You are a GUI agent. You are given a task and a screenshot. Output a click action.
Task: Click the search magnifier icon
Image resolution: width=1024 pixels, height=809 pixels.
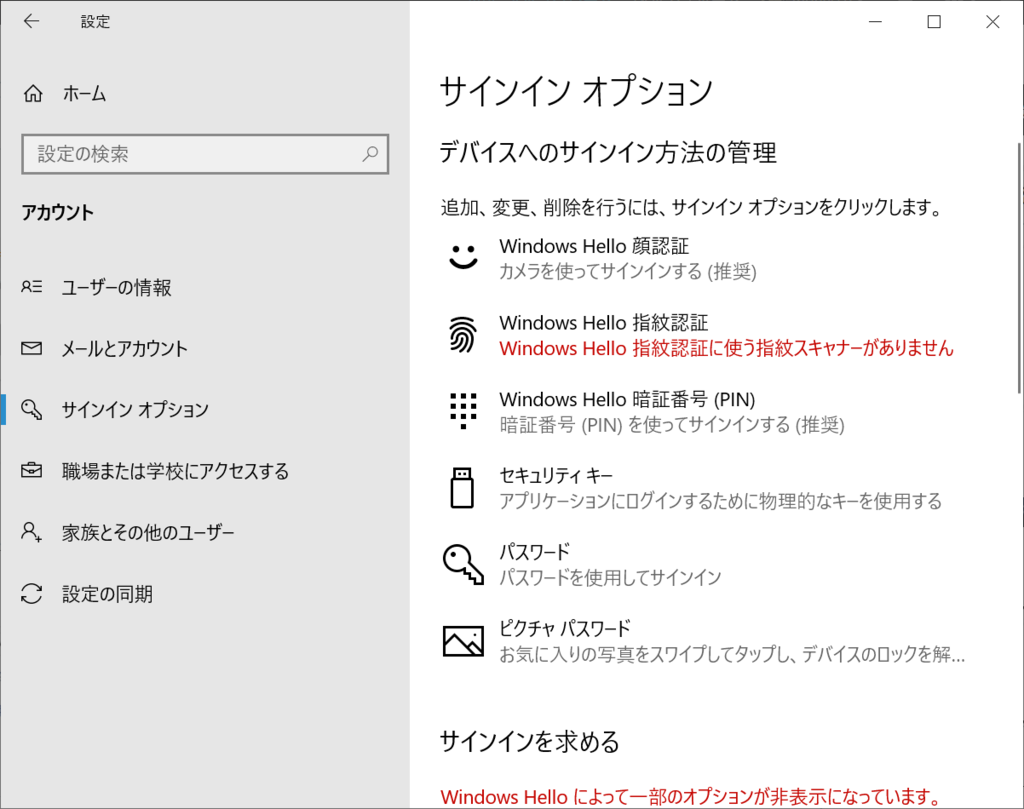(x=370, y=154)
